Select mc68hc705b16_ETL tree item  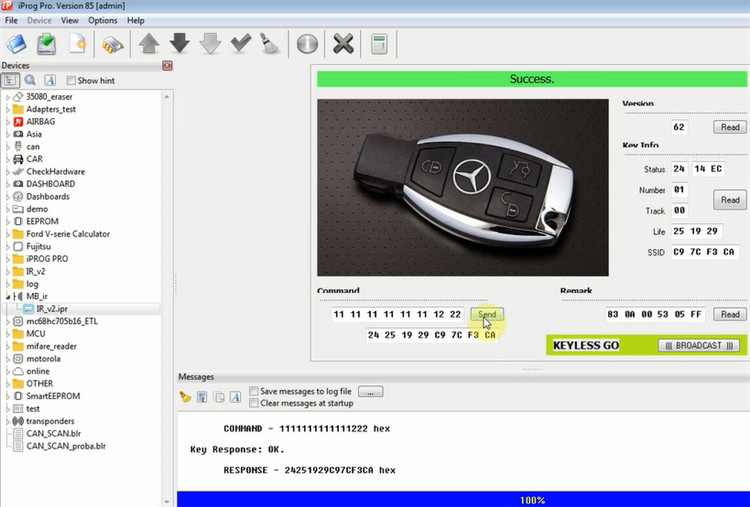(62, 321)
